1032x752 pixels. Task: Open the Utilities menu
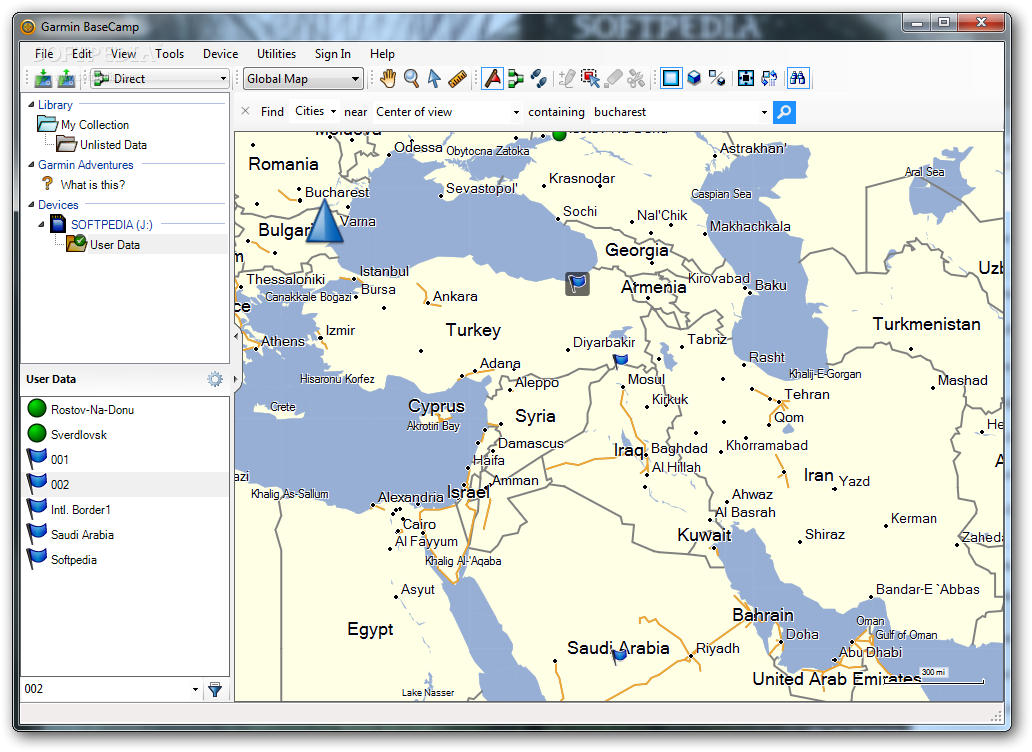[276, 54]
